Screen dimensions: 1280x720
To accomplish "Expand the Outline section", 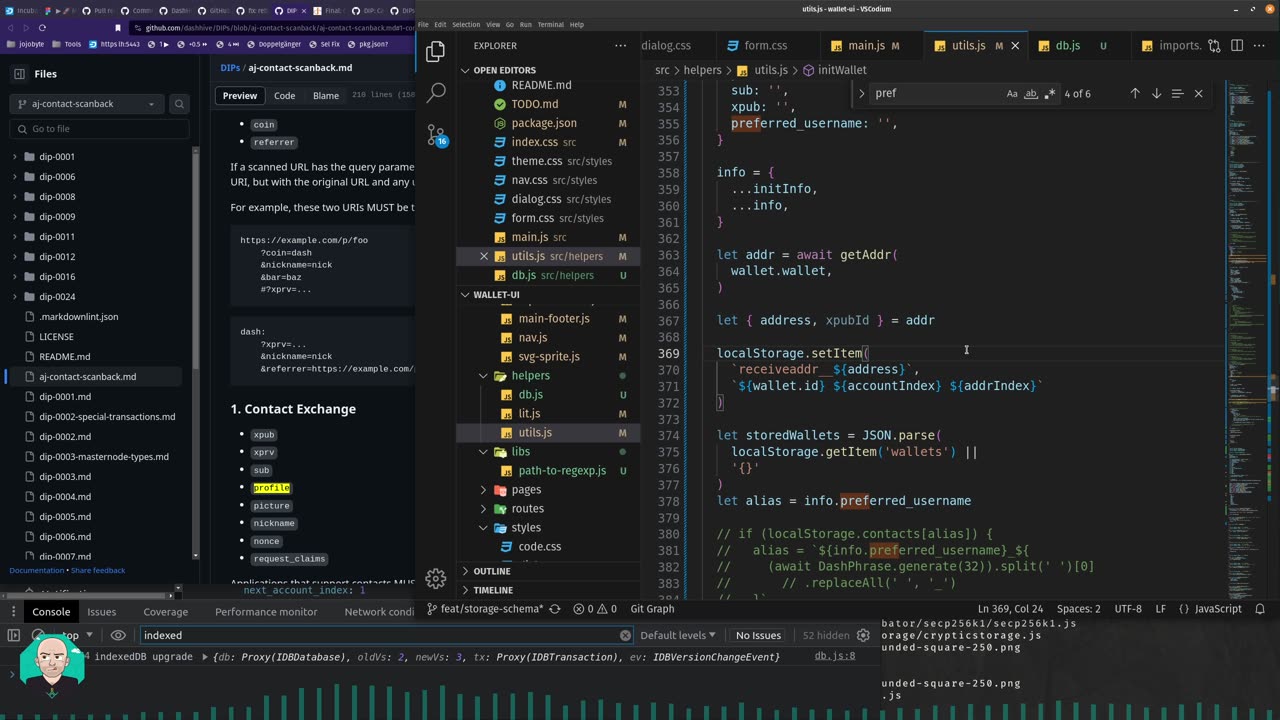I will click(491, 571).
